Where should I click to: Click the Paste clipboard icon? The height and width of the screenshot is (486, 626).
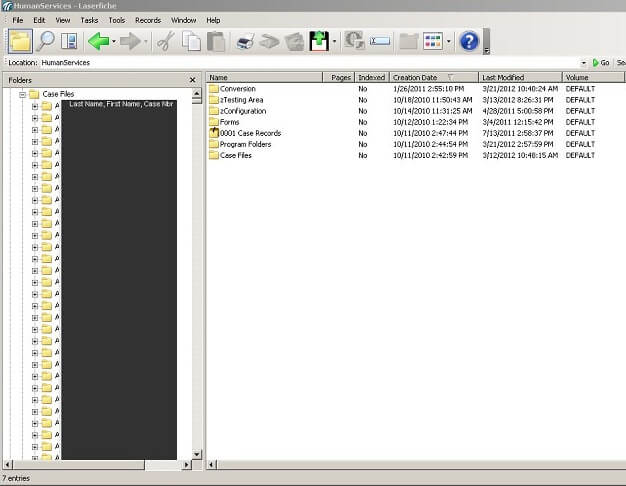(x=216, y=41)
